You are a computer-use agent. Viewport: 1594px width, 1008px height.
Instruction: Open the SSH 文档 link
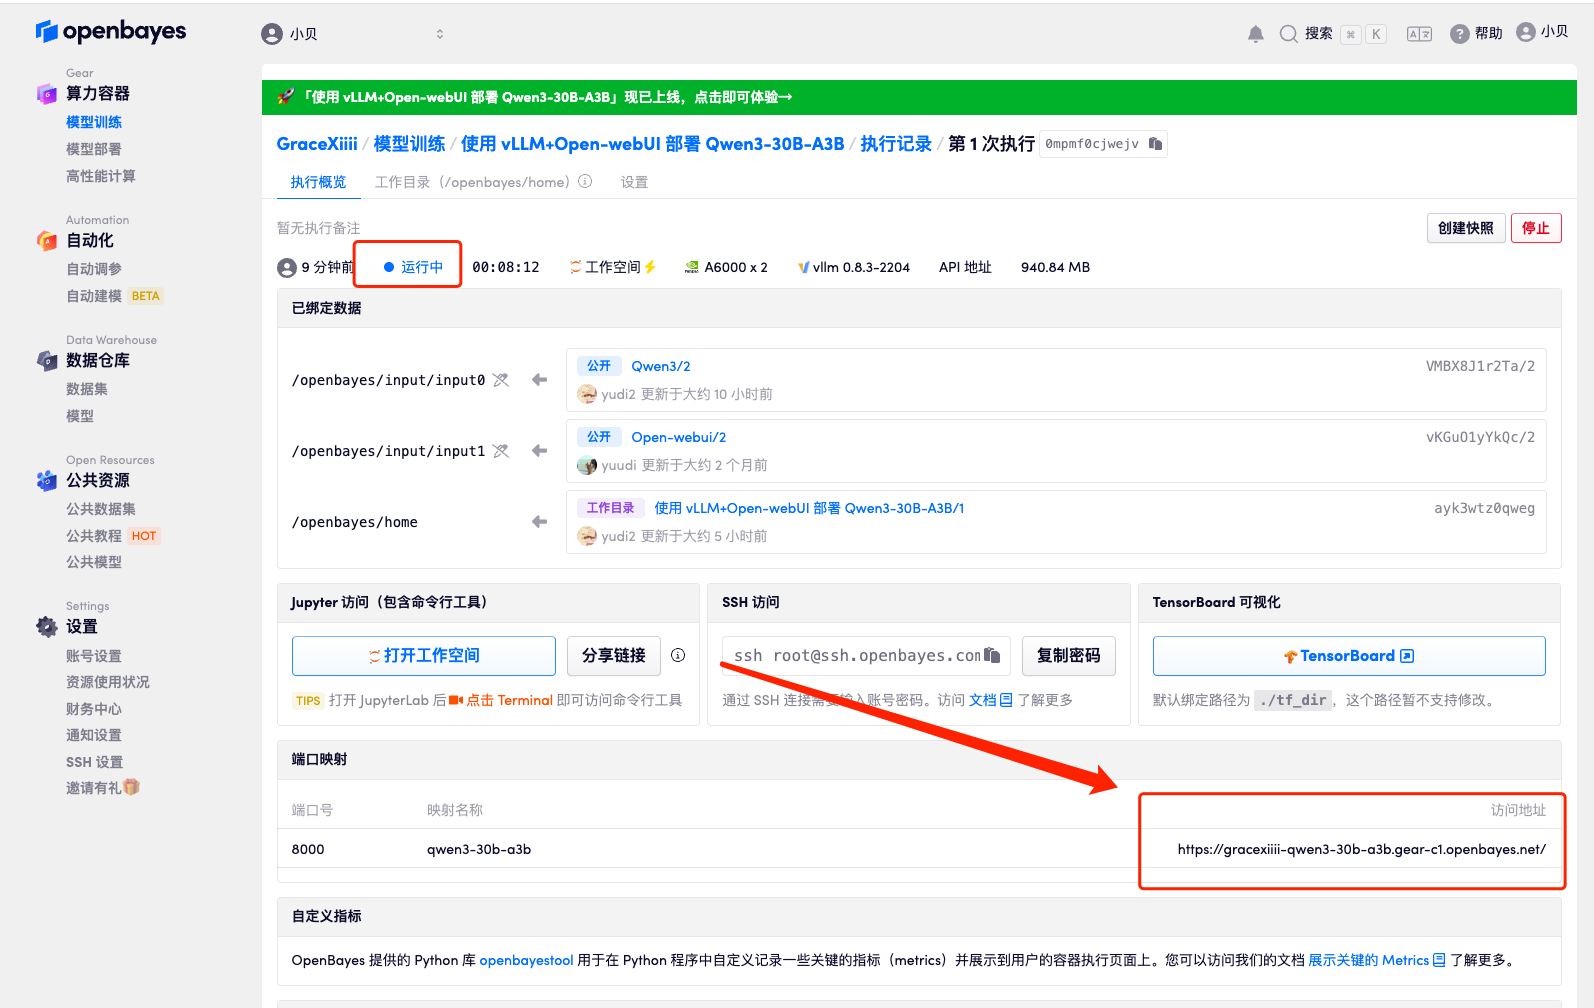coord(991,700)
